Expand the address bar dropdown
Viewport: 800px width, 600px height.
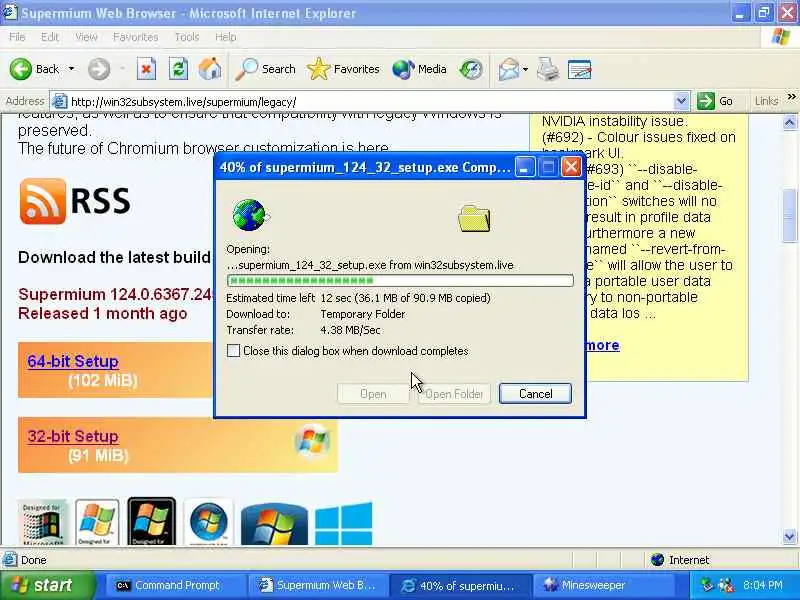(x=681, y=102)
